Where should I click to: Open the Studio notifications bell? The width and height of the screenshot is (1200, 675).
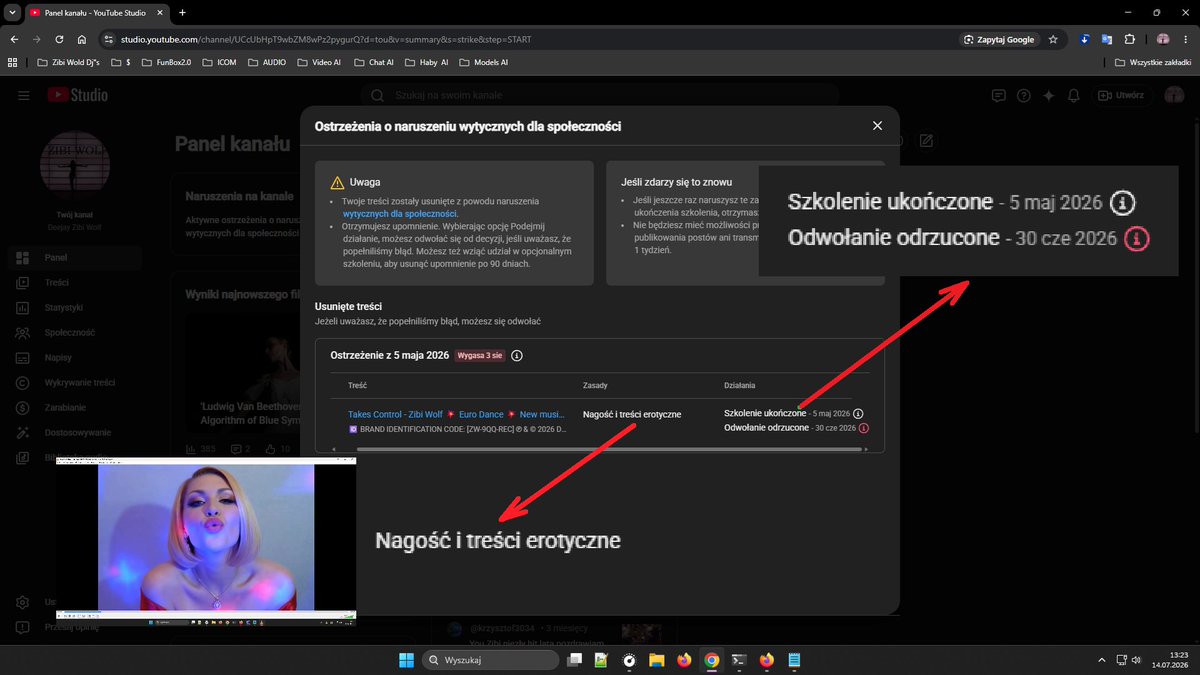1074,95
